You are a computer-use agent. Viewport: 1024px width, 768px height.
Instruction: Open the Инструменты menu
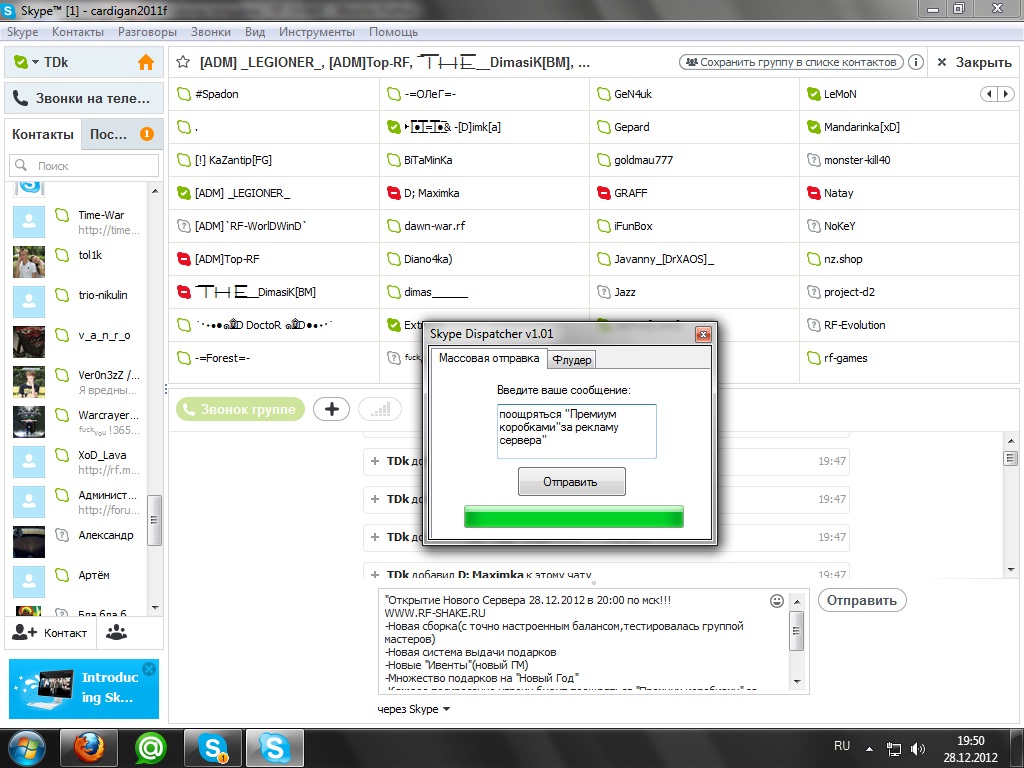317,32
